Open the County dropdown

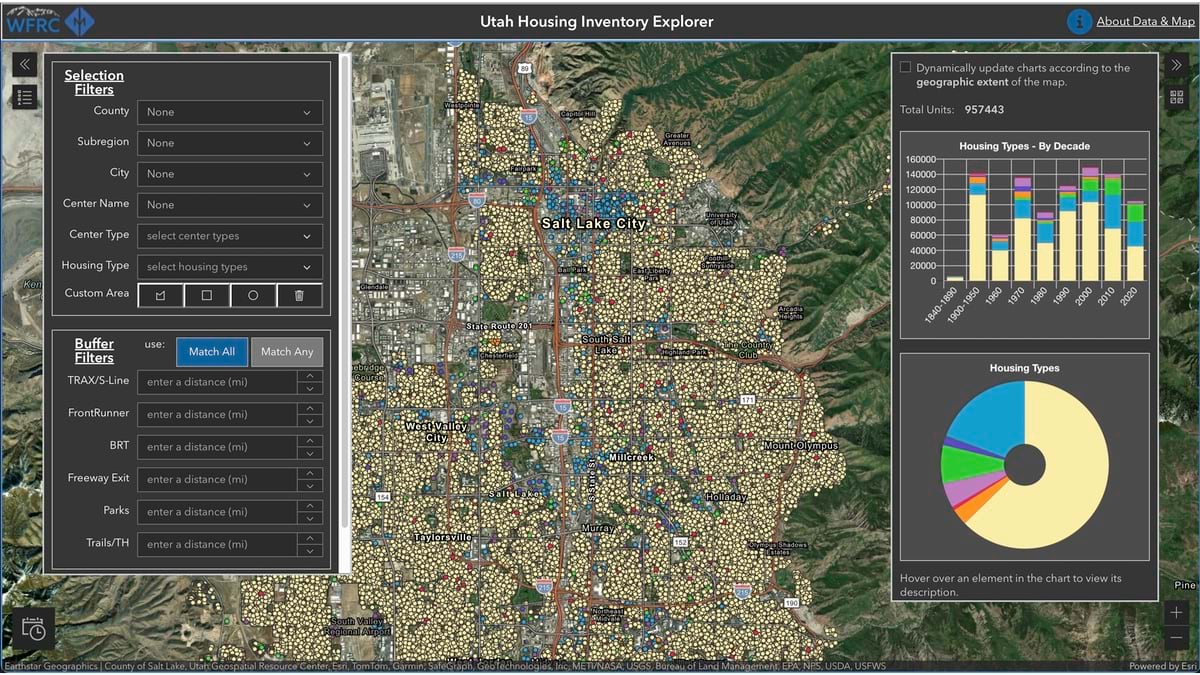pyautogui.click(x=230, y=111)
